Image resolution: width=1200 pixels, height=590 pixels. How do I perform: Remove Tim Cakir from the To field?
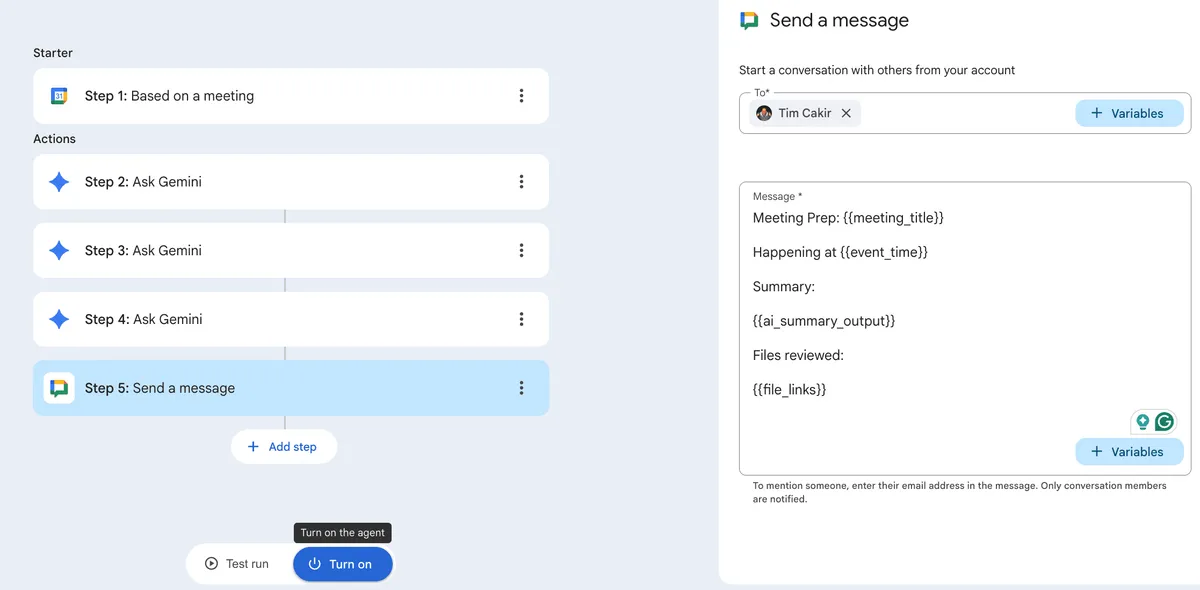coord(846,113)
